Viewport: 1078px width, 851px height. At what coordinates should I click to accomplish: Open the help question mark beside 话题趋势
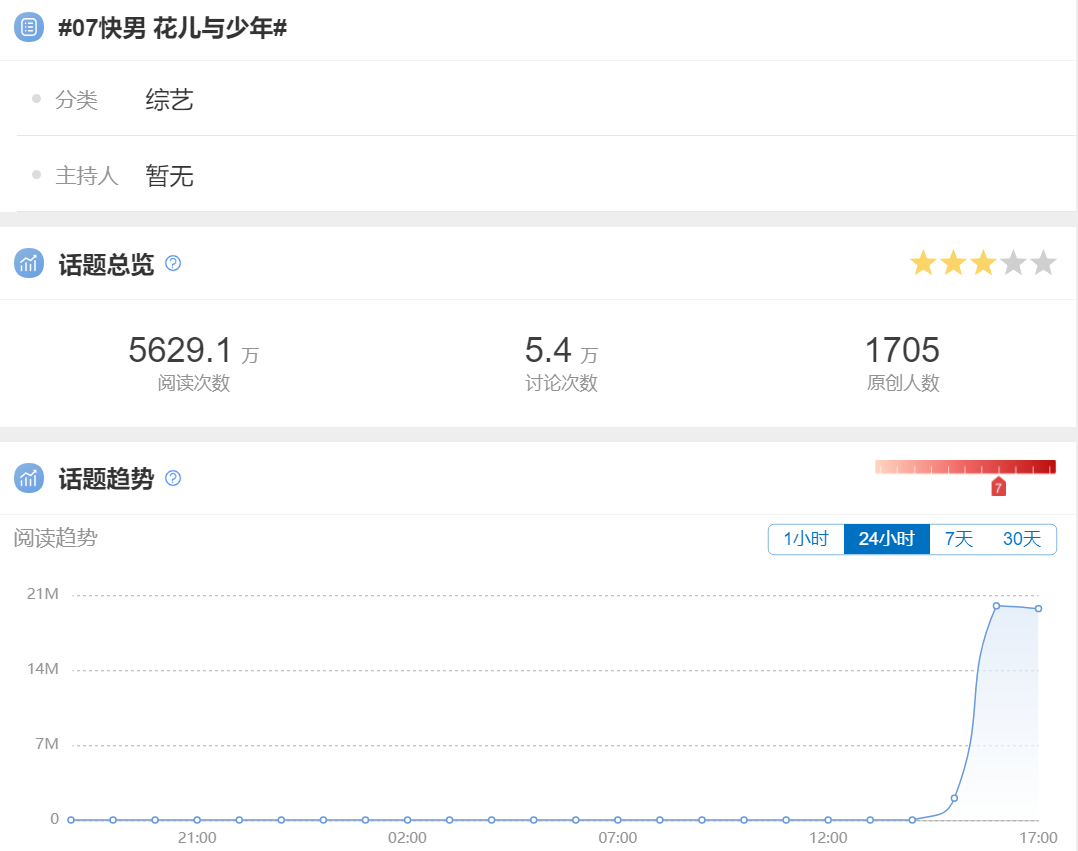click(x=173, y=478)
